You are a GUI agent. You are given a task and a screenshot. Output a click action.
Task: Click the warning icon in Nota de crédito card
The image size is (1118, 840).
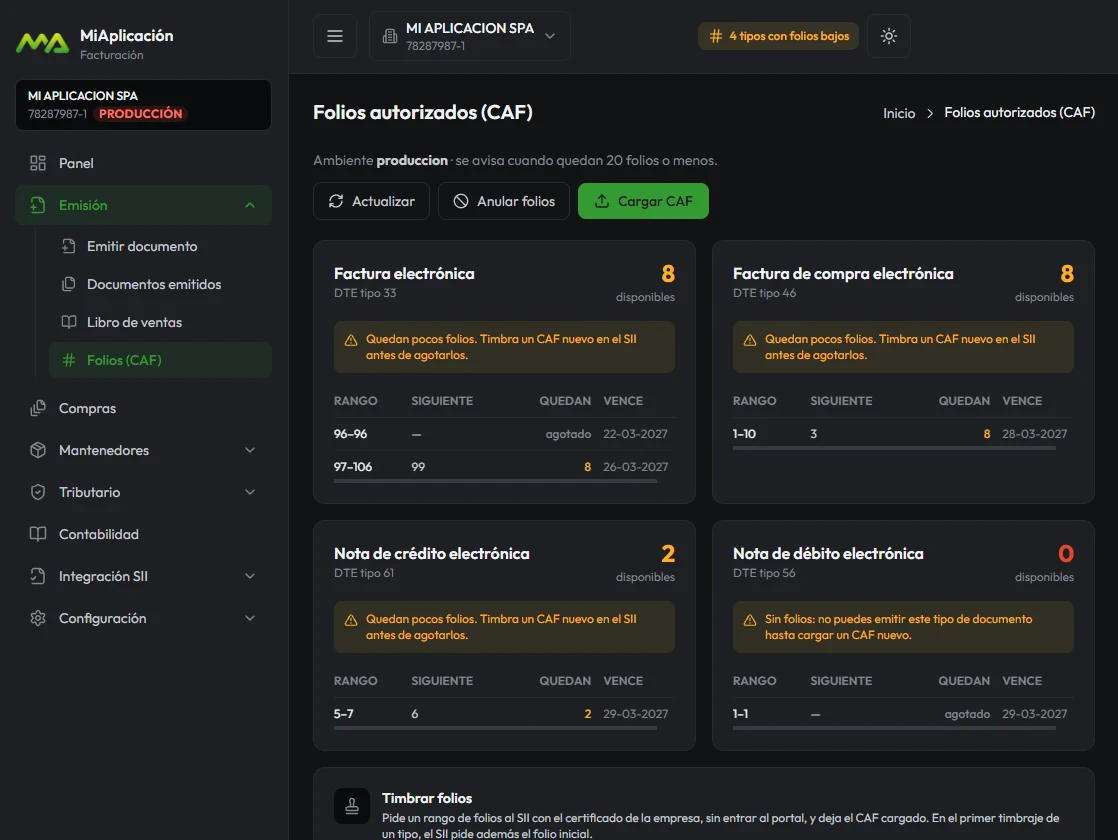click(351, 620)
